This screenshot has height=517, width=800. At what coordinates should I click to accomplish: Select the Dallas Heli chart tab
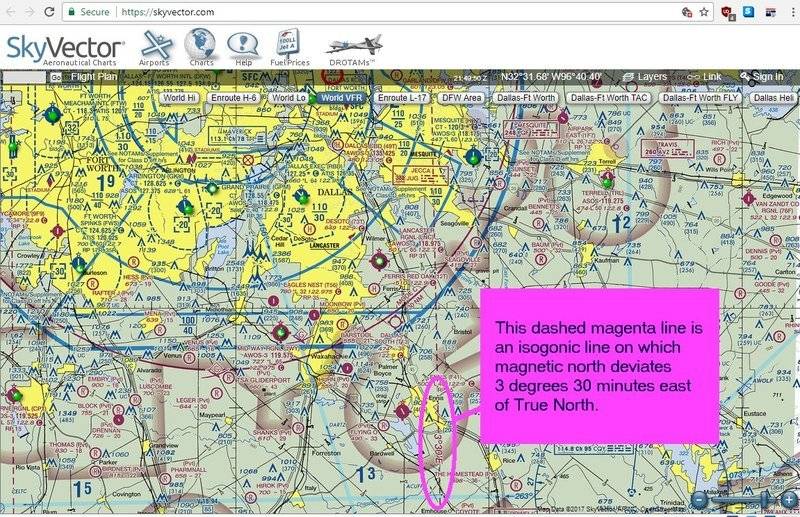pos(773,98)
